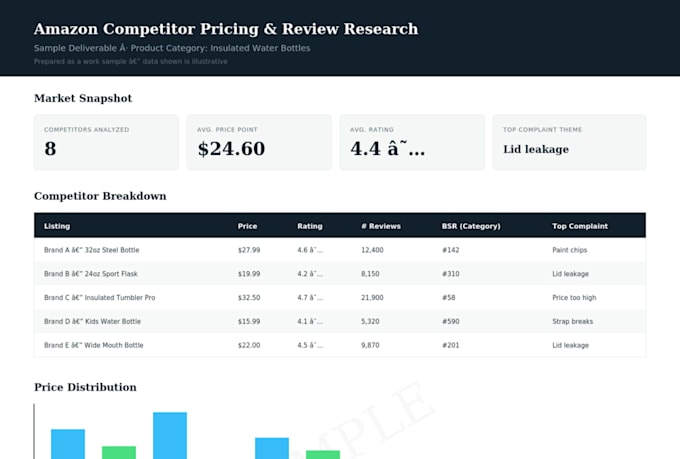Select the 'Top Complaint Theme' Lid leakage card

click(569, 142)
